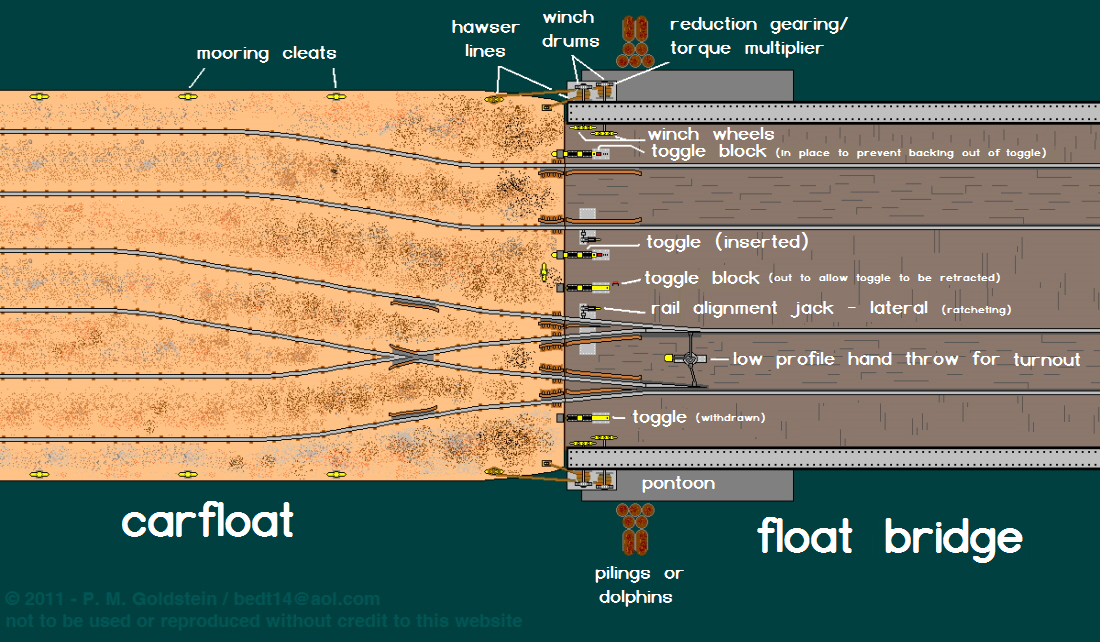
Task: Click the 'winch drums' text label
Action: pos(571,29)
